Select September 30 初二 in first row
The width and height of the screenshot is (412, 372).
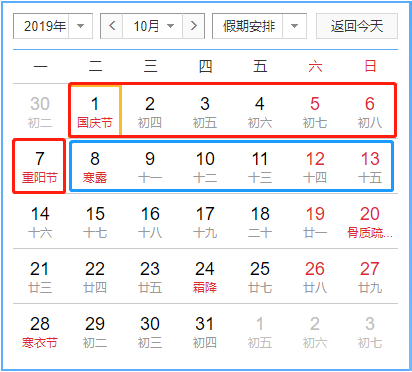tap(40, 112)
